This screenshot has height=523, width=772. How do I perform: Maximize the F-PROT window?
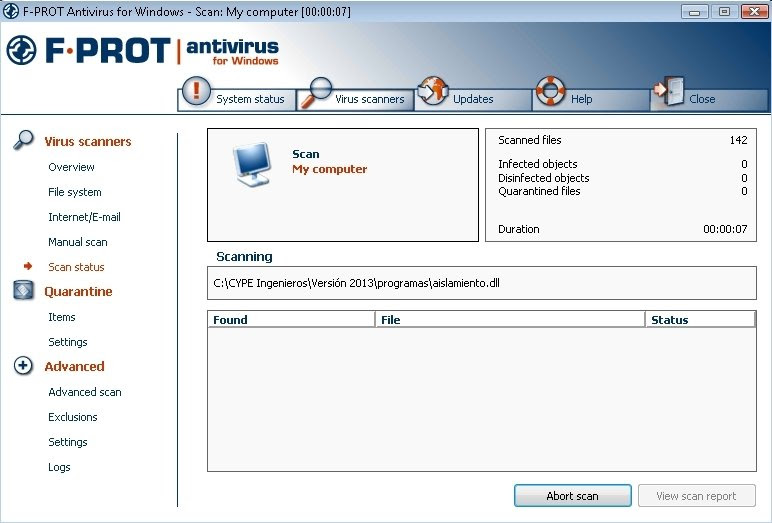click(724, 11)
